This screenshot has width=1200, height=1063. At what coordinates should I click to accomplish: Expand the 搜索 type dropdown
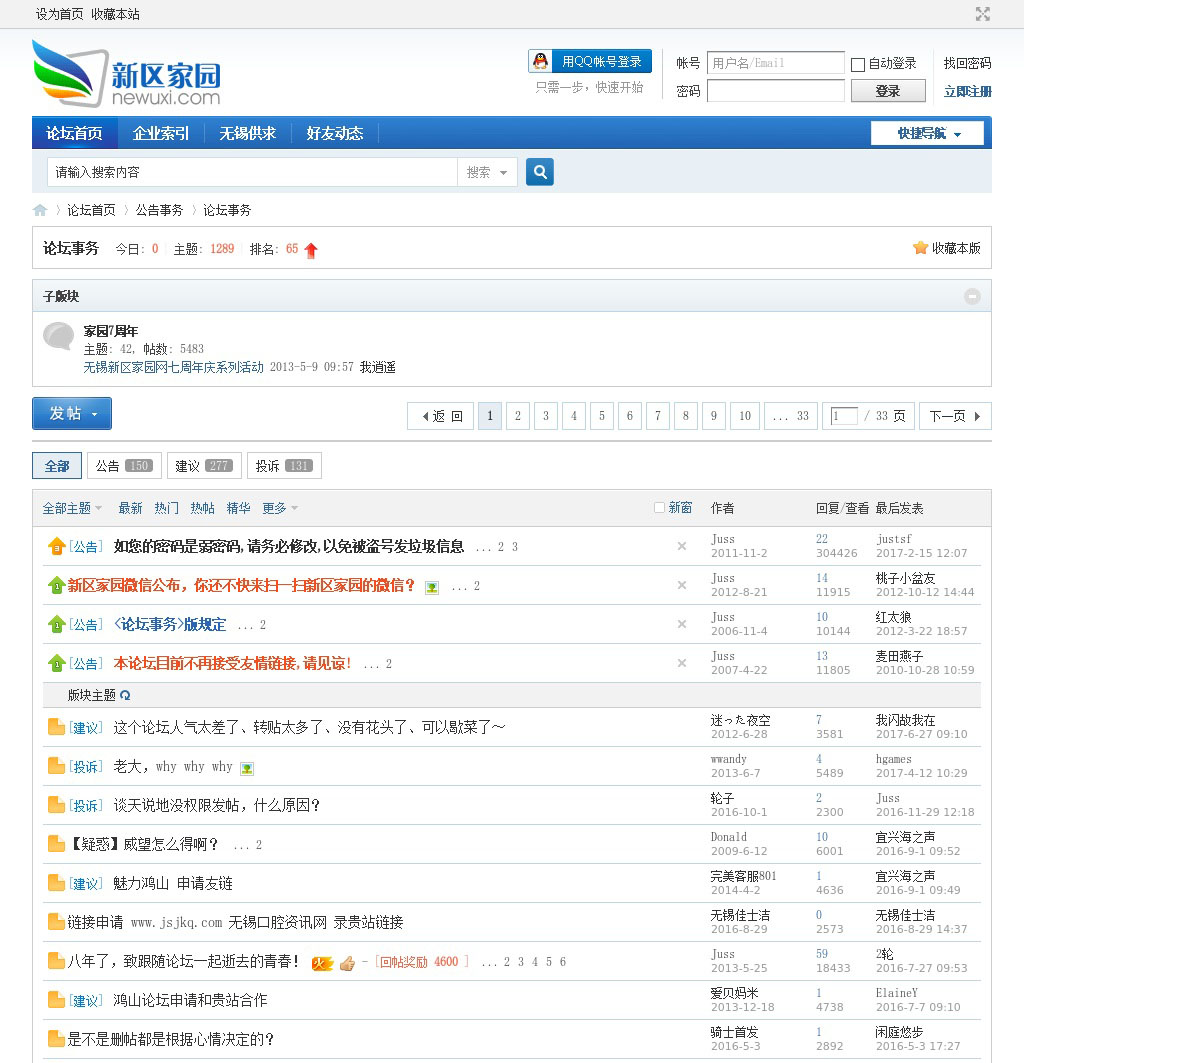[487, 172]
